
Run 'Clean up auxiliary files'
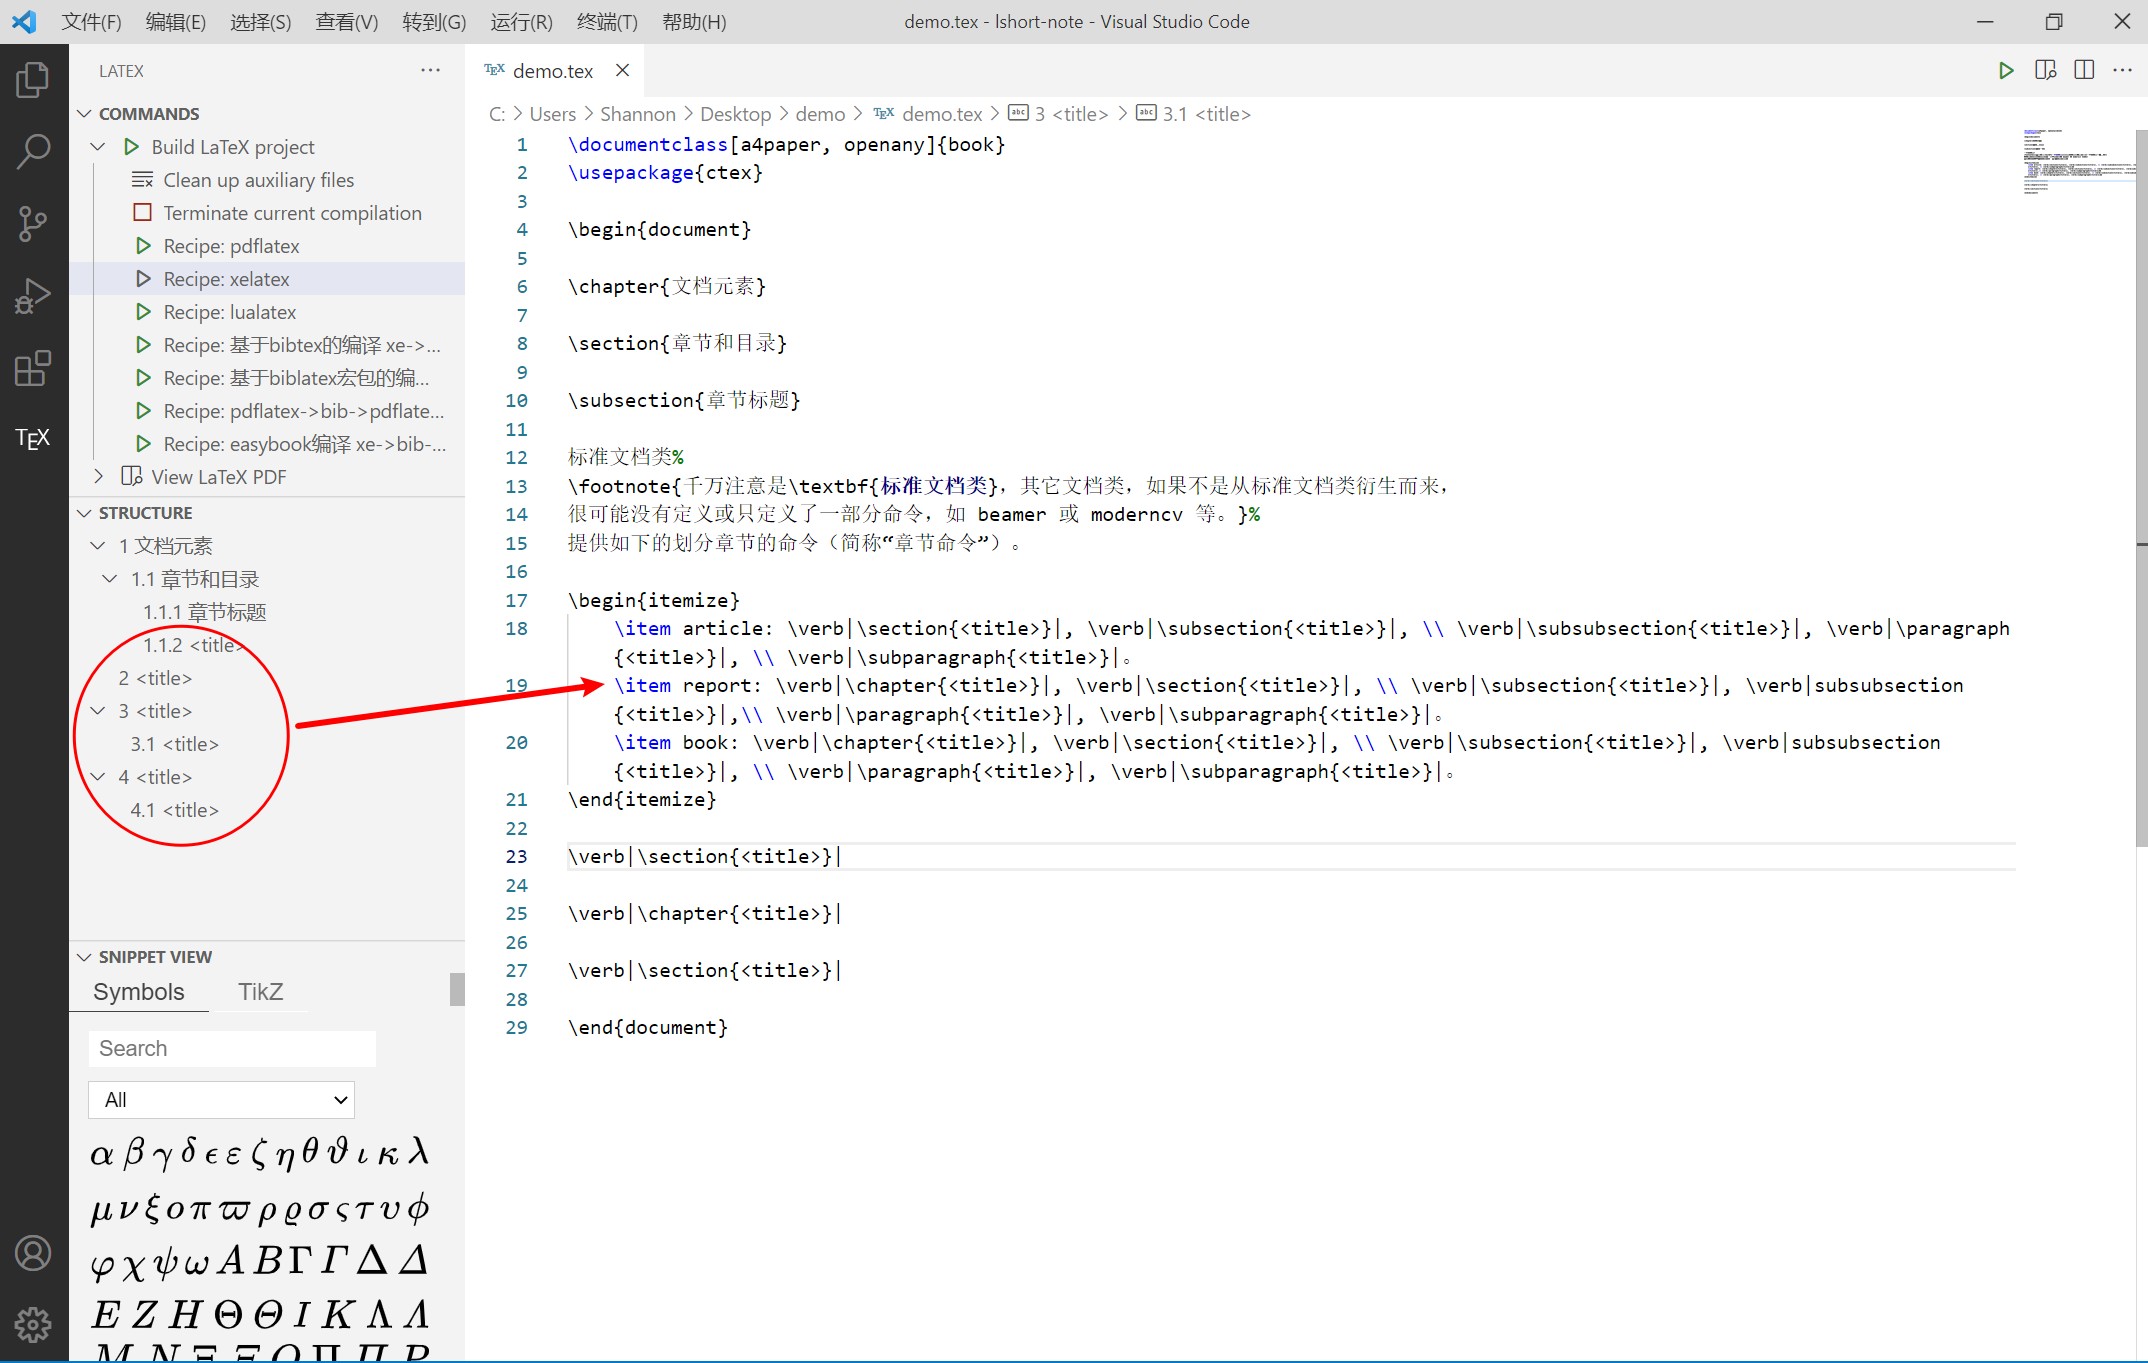[258, 179]
